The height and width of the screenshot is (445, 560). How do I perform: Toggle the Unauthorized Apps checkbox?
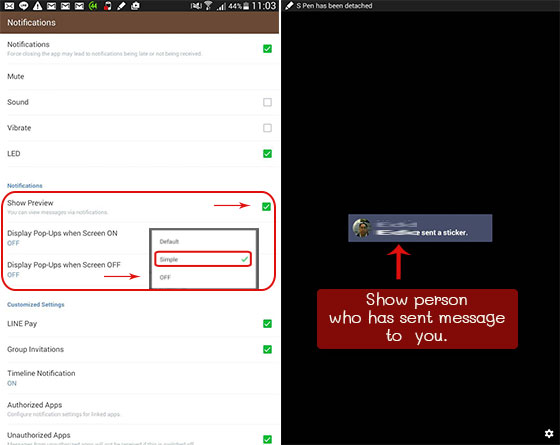267,439
